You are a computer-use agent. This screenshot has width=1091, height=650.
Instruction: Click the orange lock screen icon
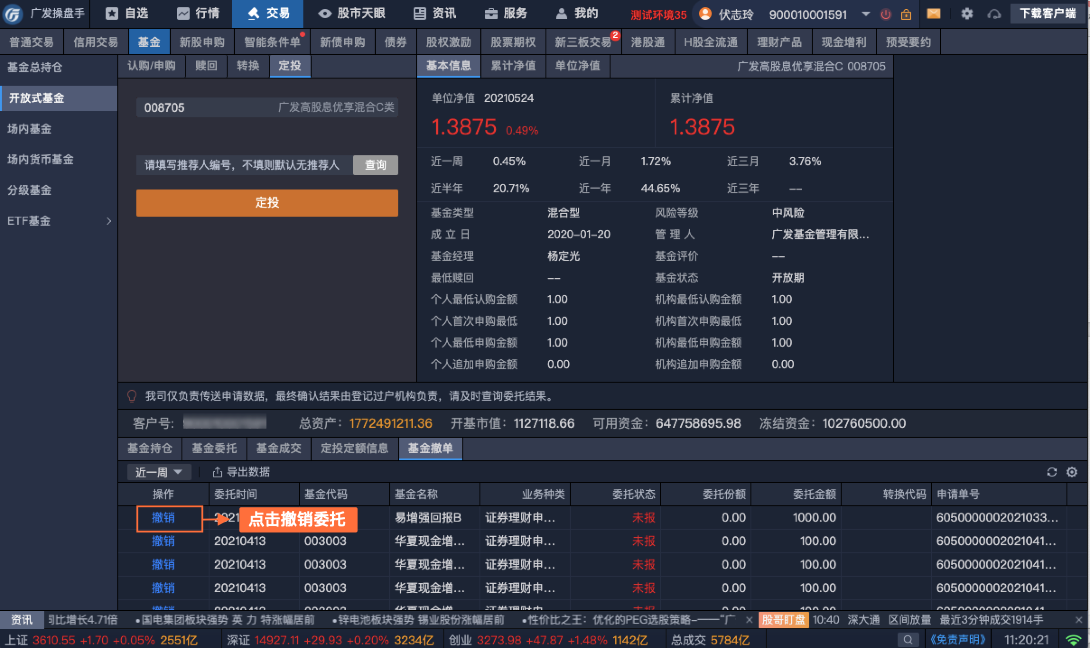point(906,14)
